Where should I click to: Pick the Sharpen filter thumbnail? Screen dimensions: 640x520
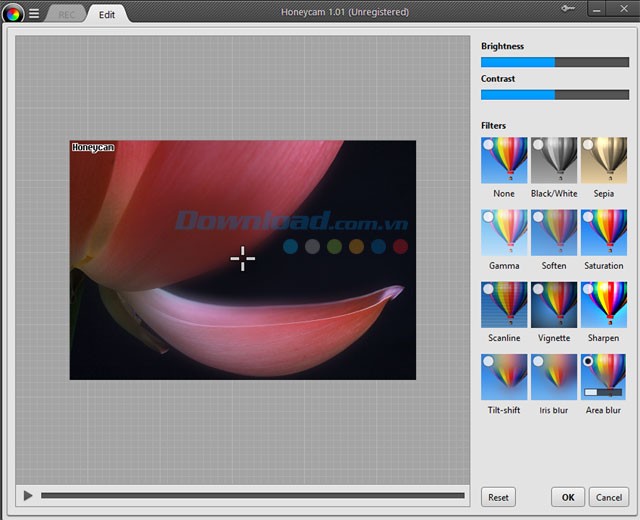tap(604, 305)
